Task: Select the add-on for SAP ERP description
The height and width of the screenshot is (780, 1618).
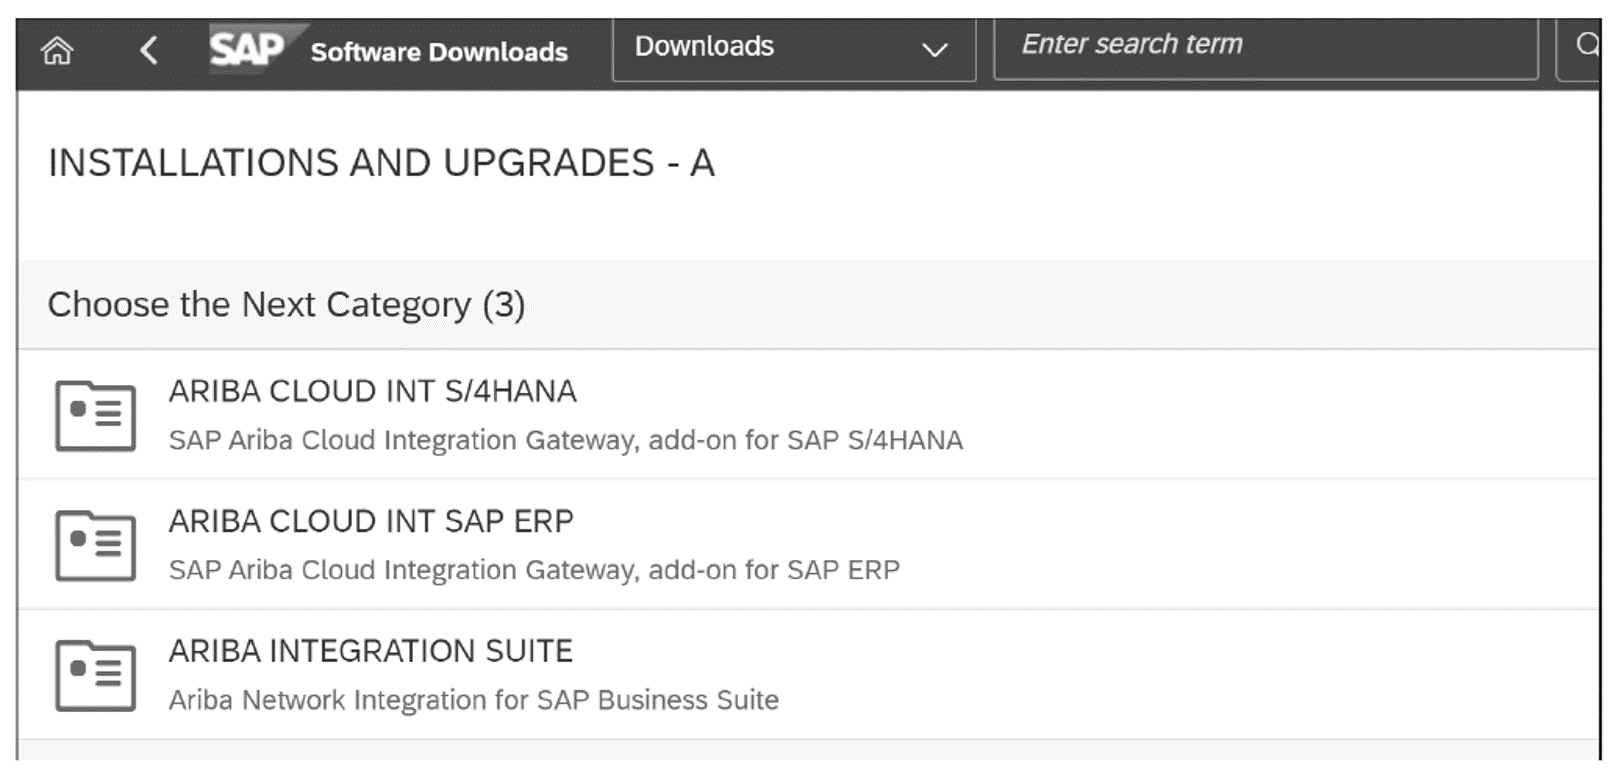Action: 534,570
